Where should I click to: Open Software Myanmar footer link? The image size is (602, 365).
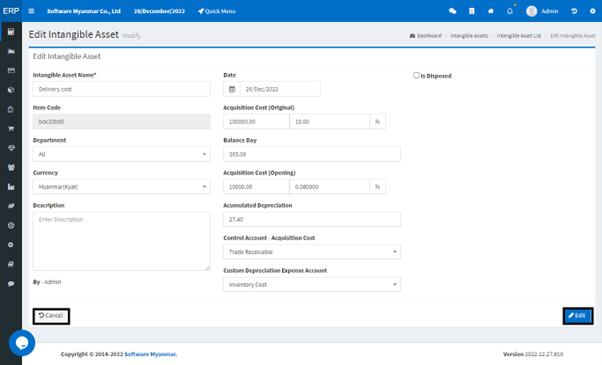150,354
